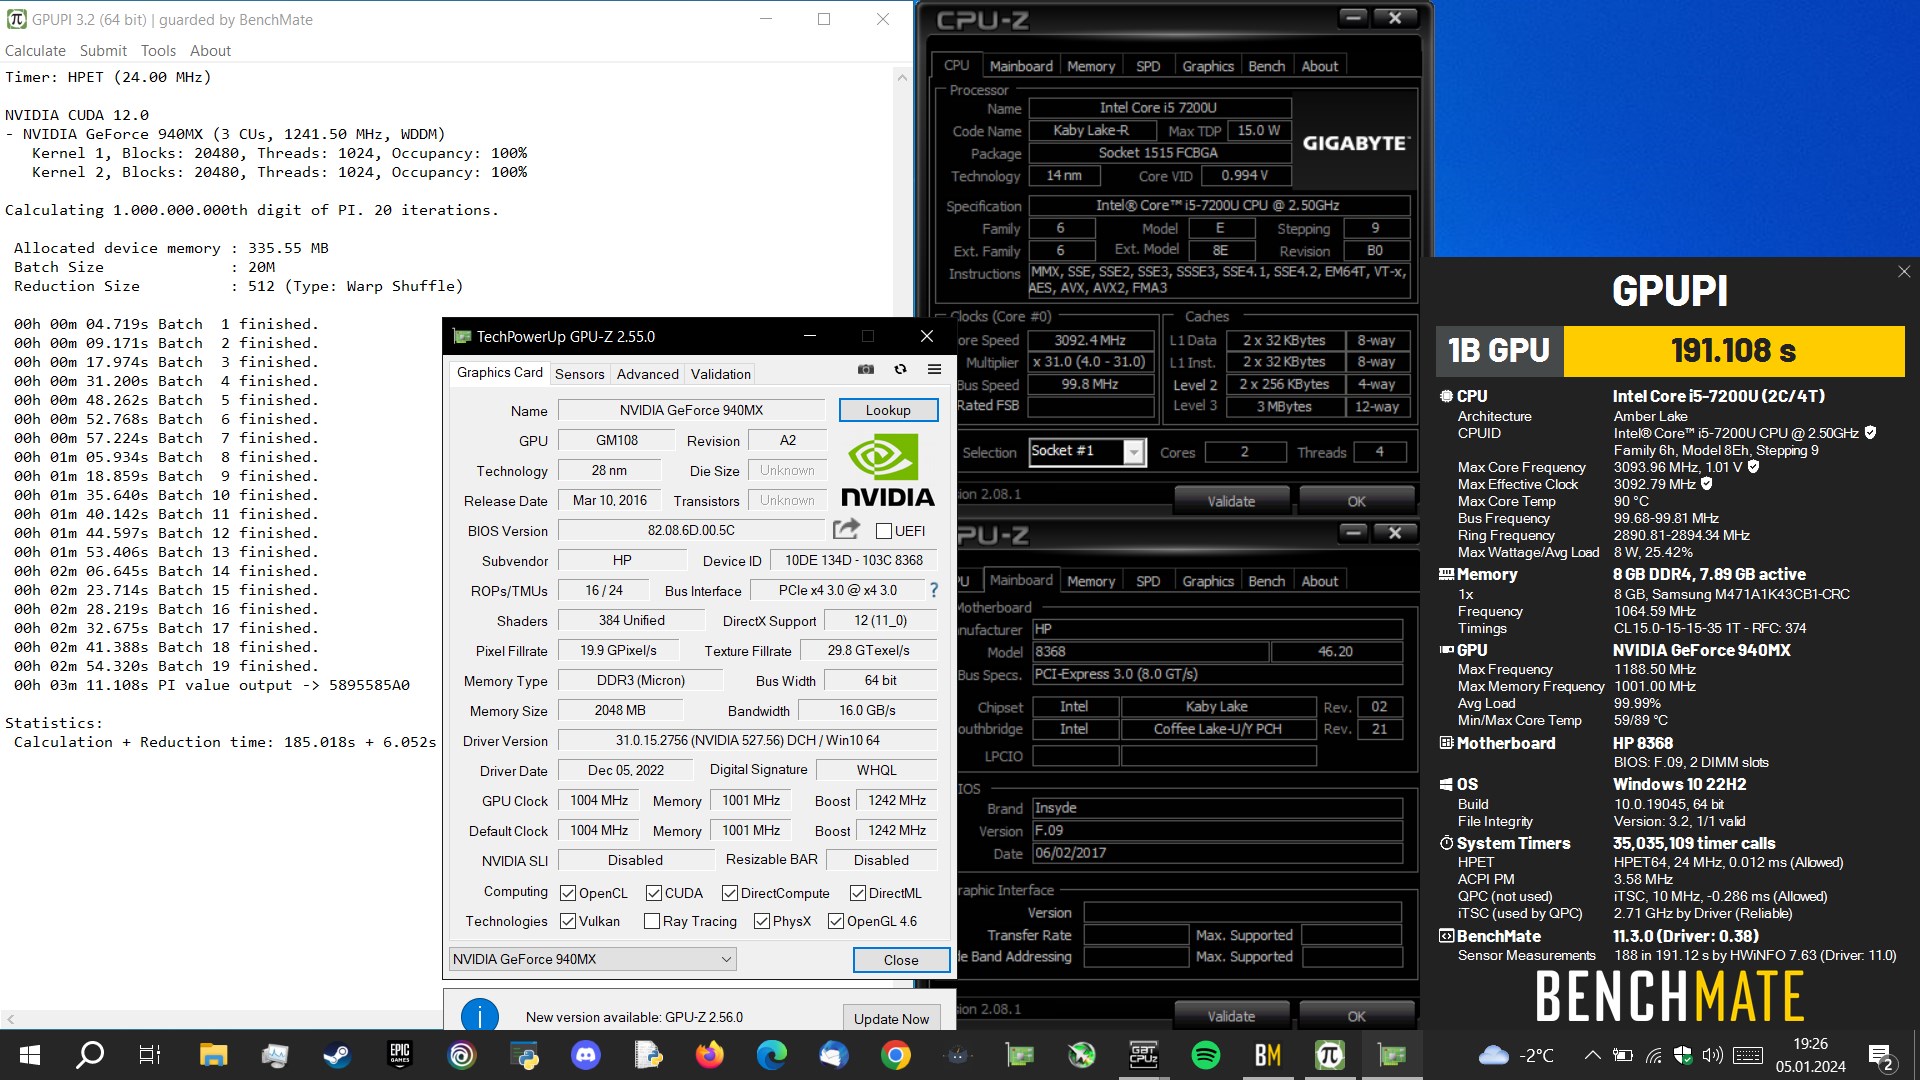
Task: Open the GPU selection dropdown in GPU-Z
Action: pyautogui.click(x=593, y=959)
